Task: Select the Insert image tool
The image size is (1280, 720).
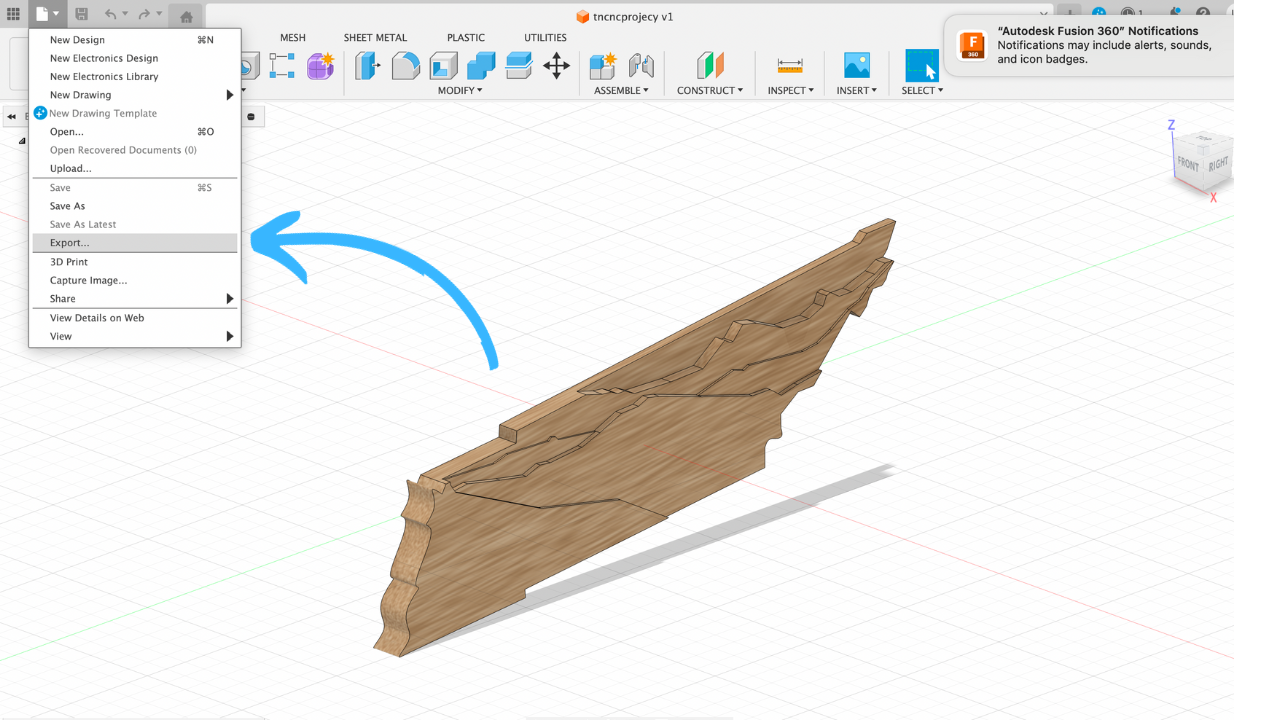Action: 857,66
